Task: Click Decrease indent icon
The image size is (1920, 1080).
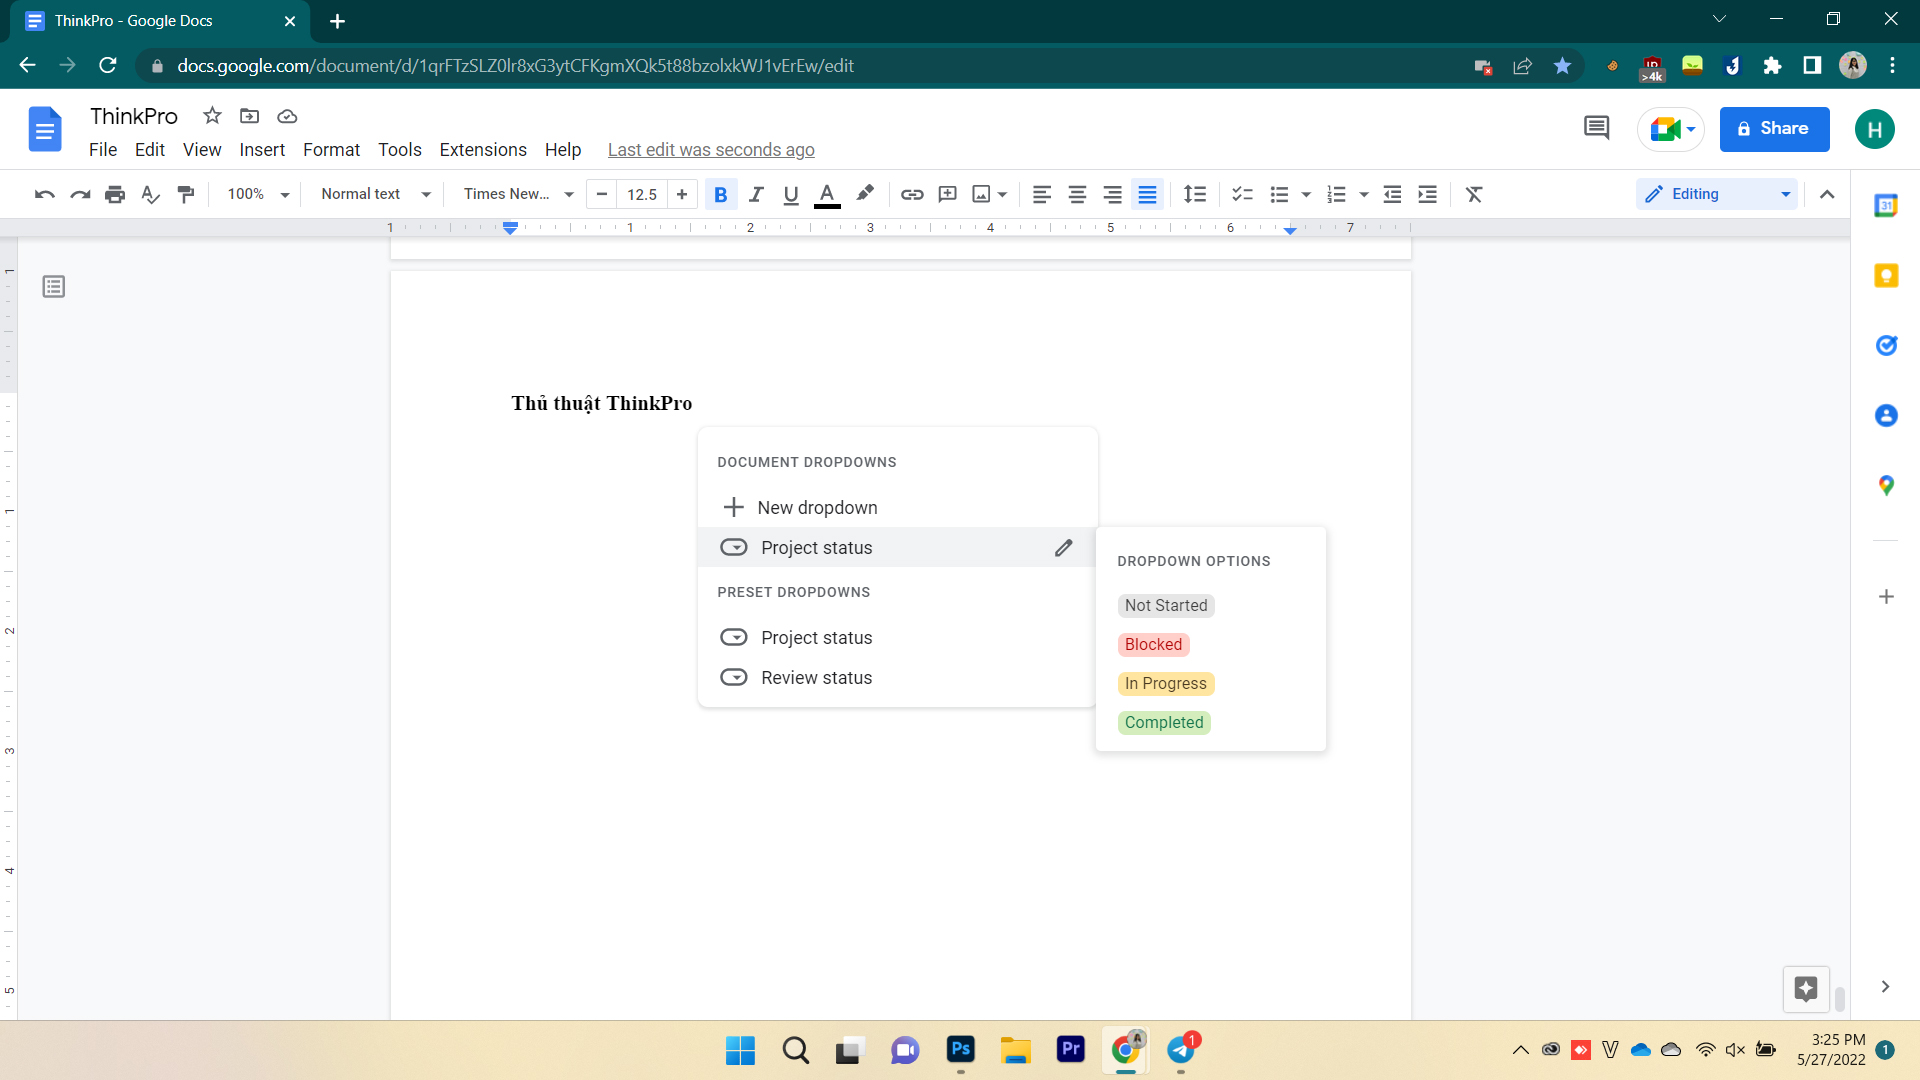Action: click(x=1392, y=194)
